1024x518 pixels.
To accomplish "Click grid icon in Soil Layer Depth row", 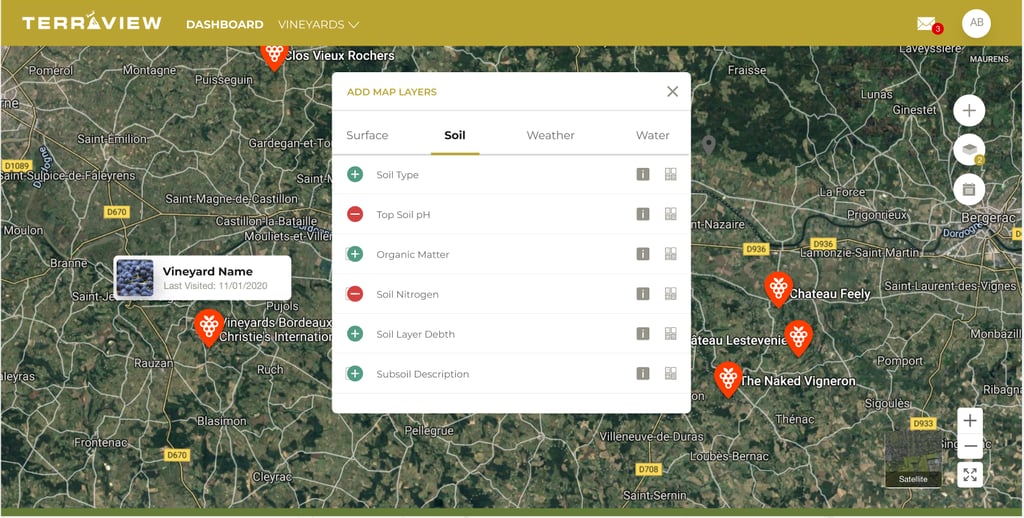I will tap(670, 334).
